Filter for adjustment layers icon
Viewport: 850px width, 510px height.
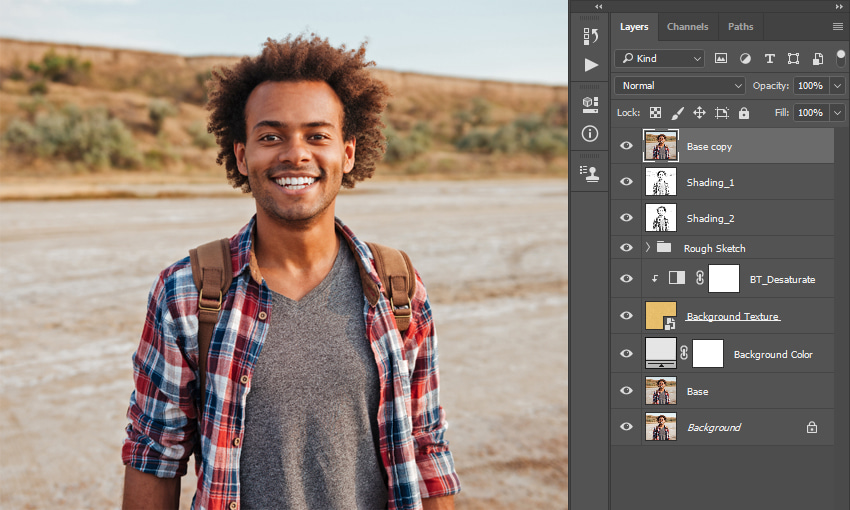pos(745,59)
